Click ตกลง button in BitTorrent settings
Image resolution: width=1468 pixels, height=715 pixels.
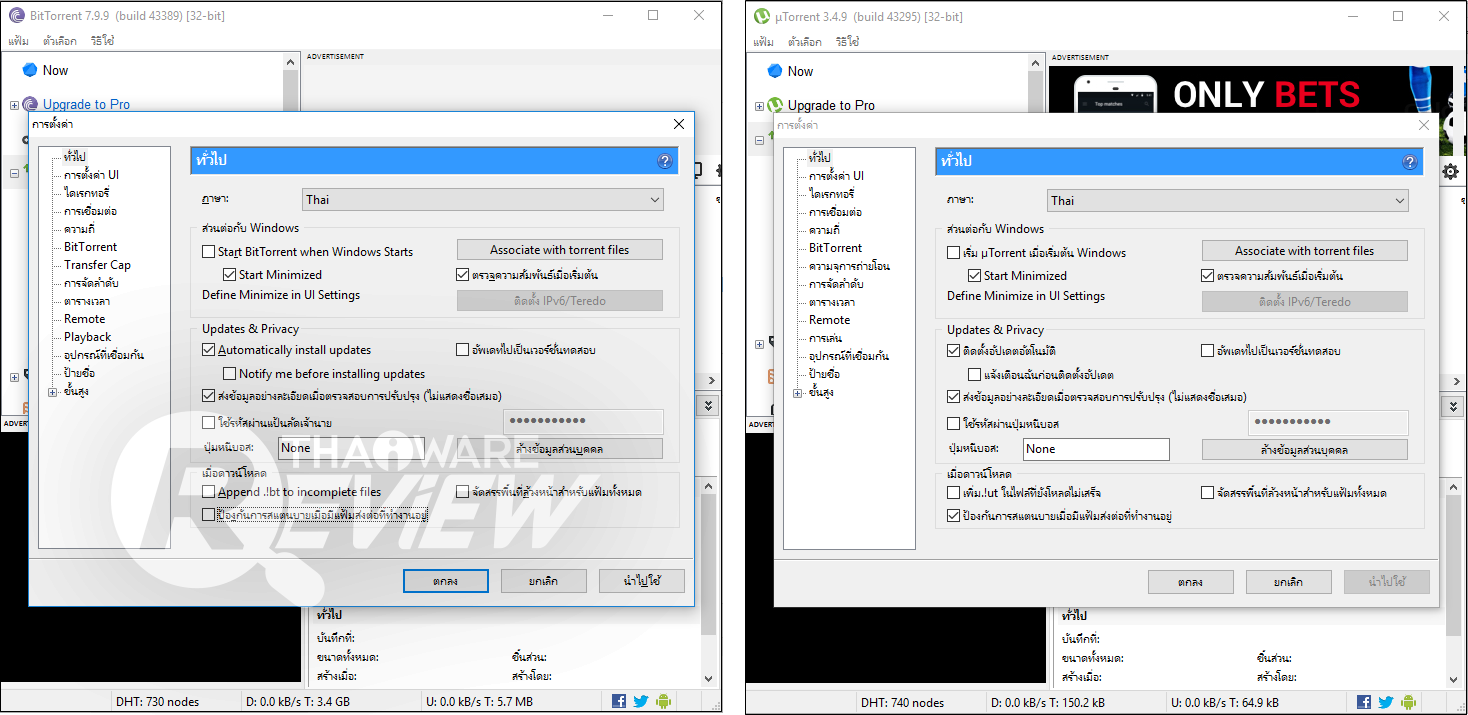pos(446,581)
